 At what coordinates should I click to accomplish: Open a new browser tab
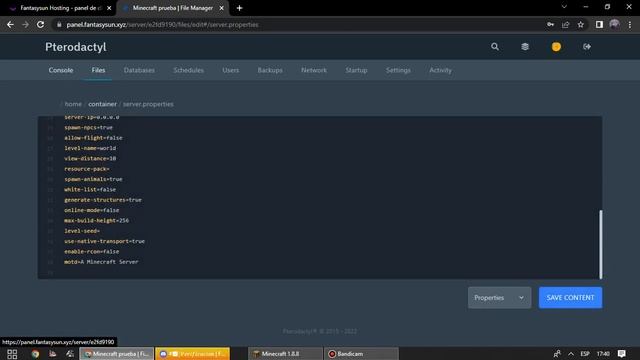point(240,8)
